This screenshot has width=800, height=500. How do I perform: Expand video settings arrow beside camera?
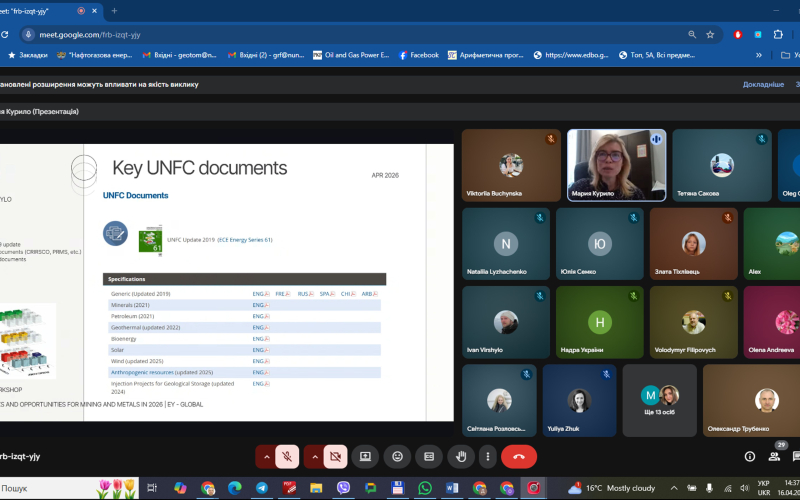click(x=315, y=457)
